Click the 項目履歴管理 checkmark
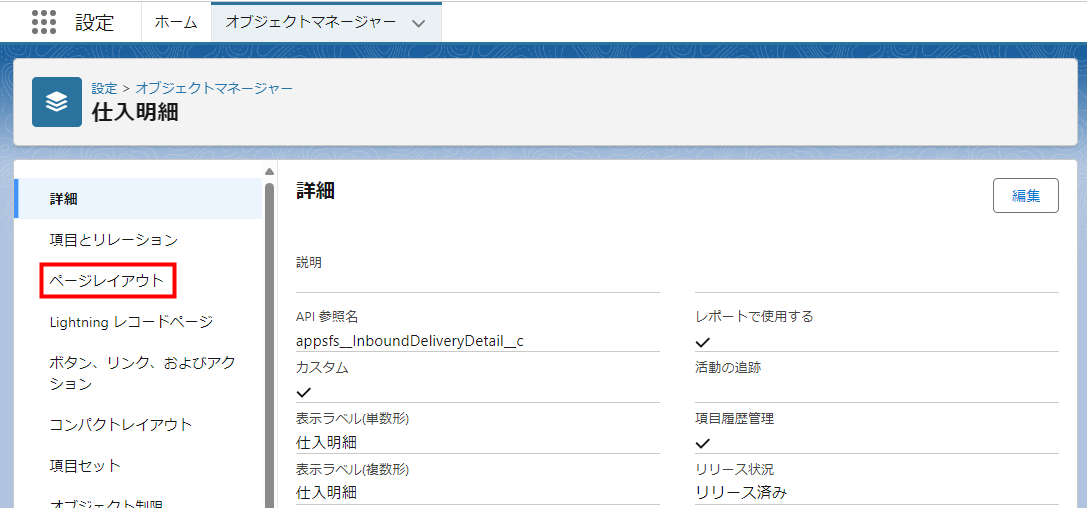This screenshot has width=1087, height=508. click(x=703, y=443)
